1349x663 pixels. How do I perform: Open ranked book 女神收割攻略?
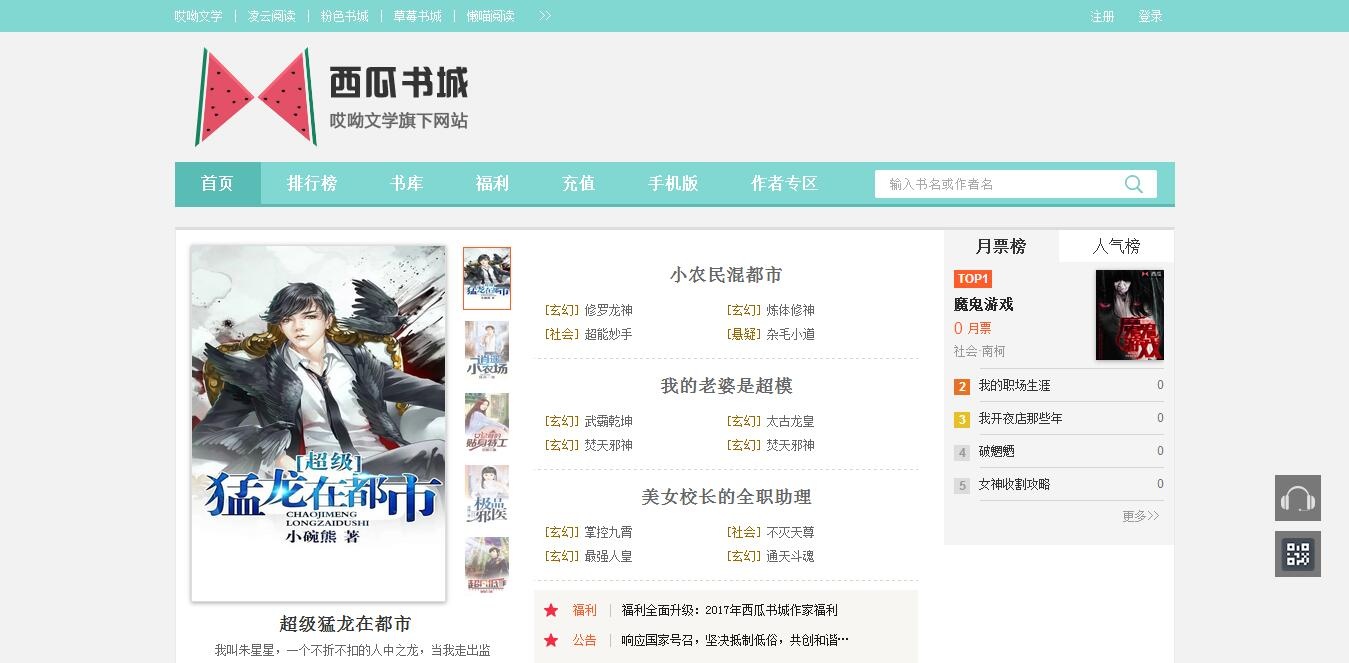[x=1015, y=484]
